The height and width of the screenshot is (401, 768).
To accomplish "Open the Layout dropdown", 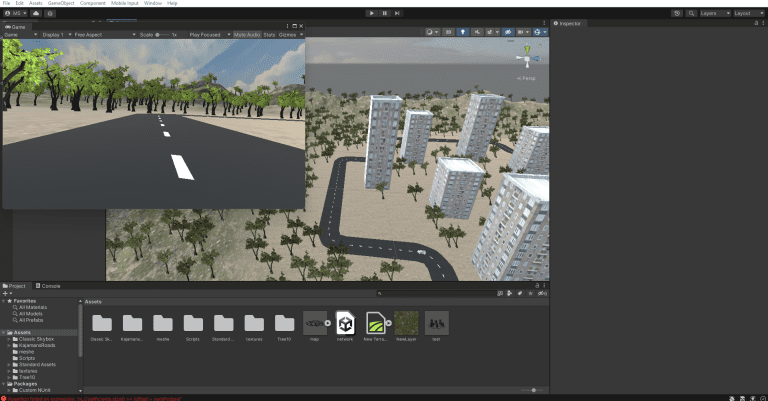I will pos(746,13).
